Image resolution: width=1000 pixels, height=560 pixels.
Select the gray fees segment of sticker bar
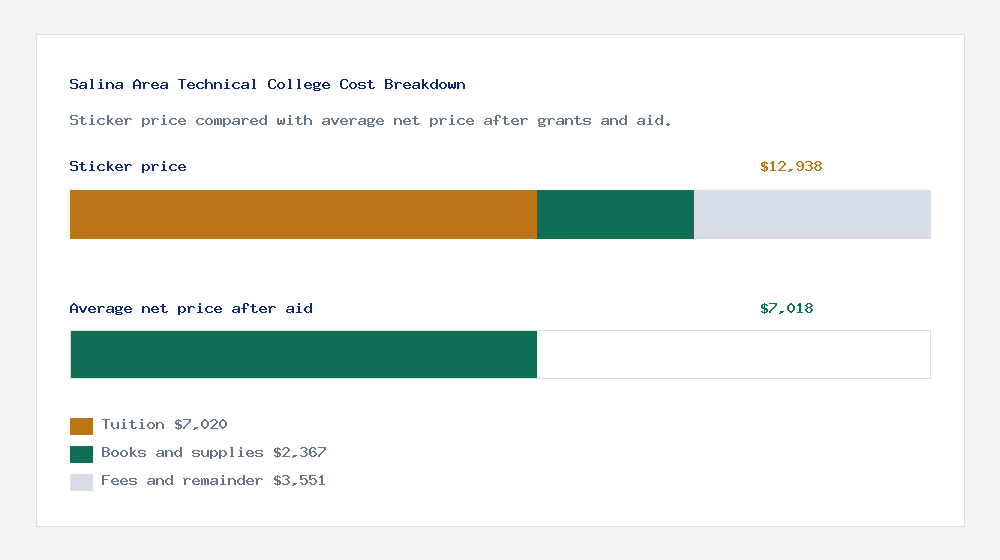pos(812,214)
